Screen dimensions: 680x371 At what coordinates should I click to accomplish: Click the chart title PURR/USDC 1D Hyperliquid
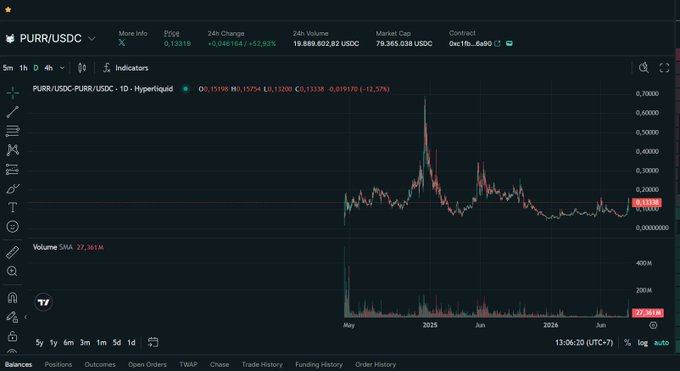(x=103, y=89)
